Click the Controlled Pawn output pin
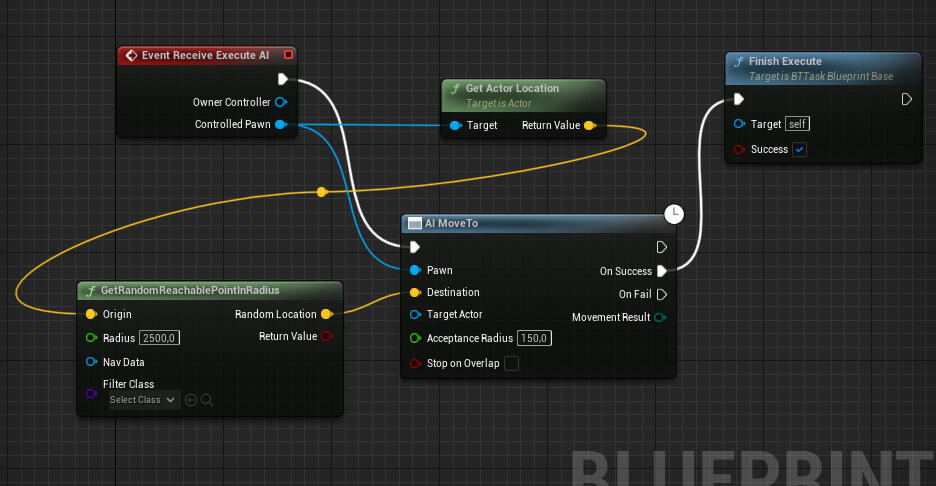 click(x=281, y=125)
